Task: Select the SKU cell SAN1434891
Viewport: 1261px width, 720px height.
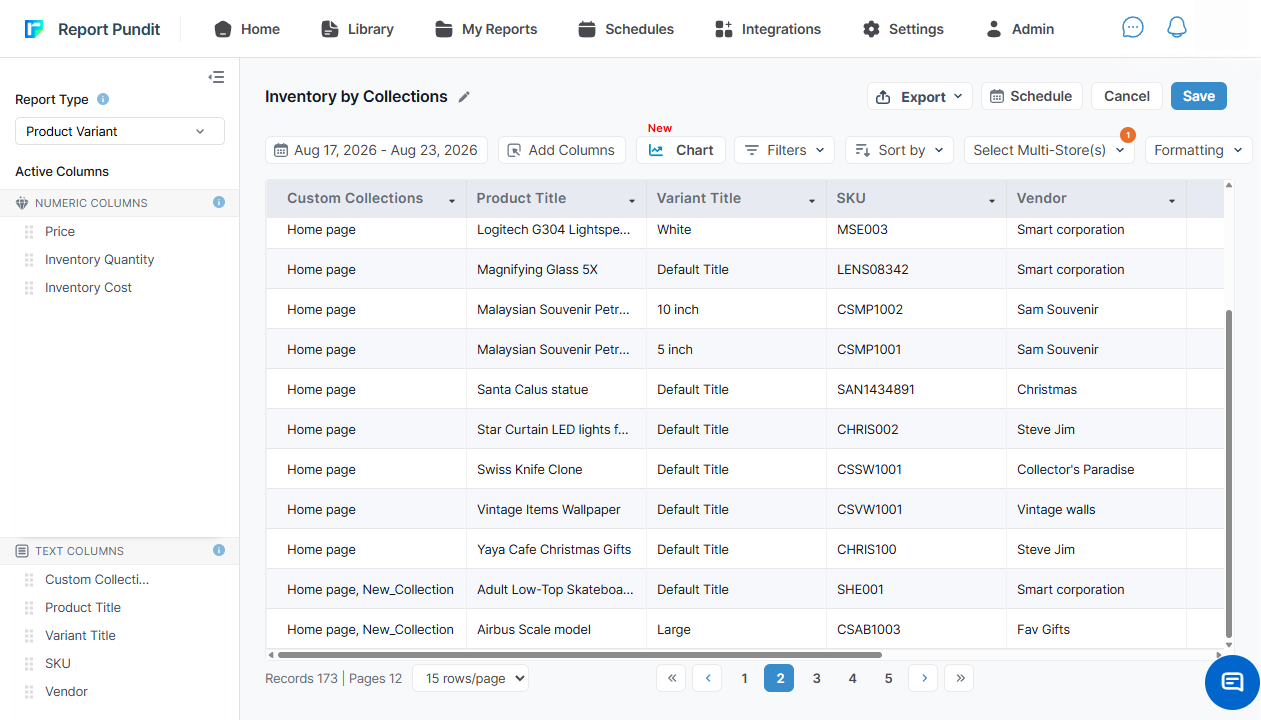Action: pos(916,389)
